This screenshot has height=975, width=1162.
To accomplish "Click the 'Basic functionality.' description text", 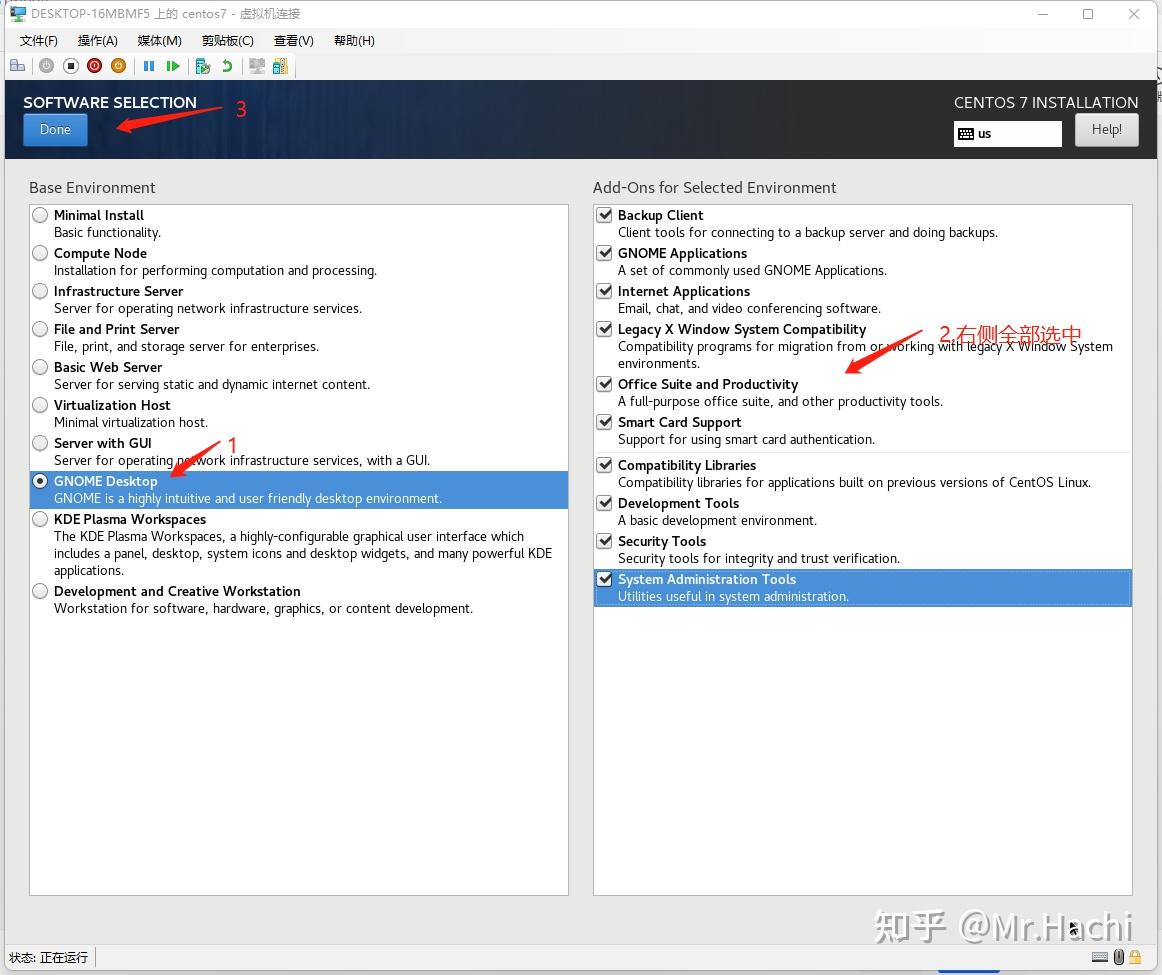I will (x=107, y=233).
